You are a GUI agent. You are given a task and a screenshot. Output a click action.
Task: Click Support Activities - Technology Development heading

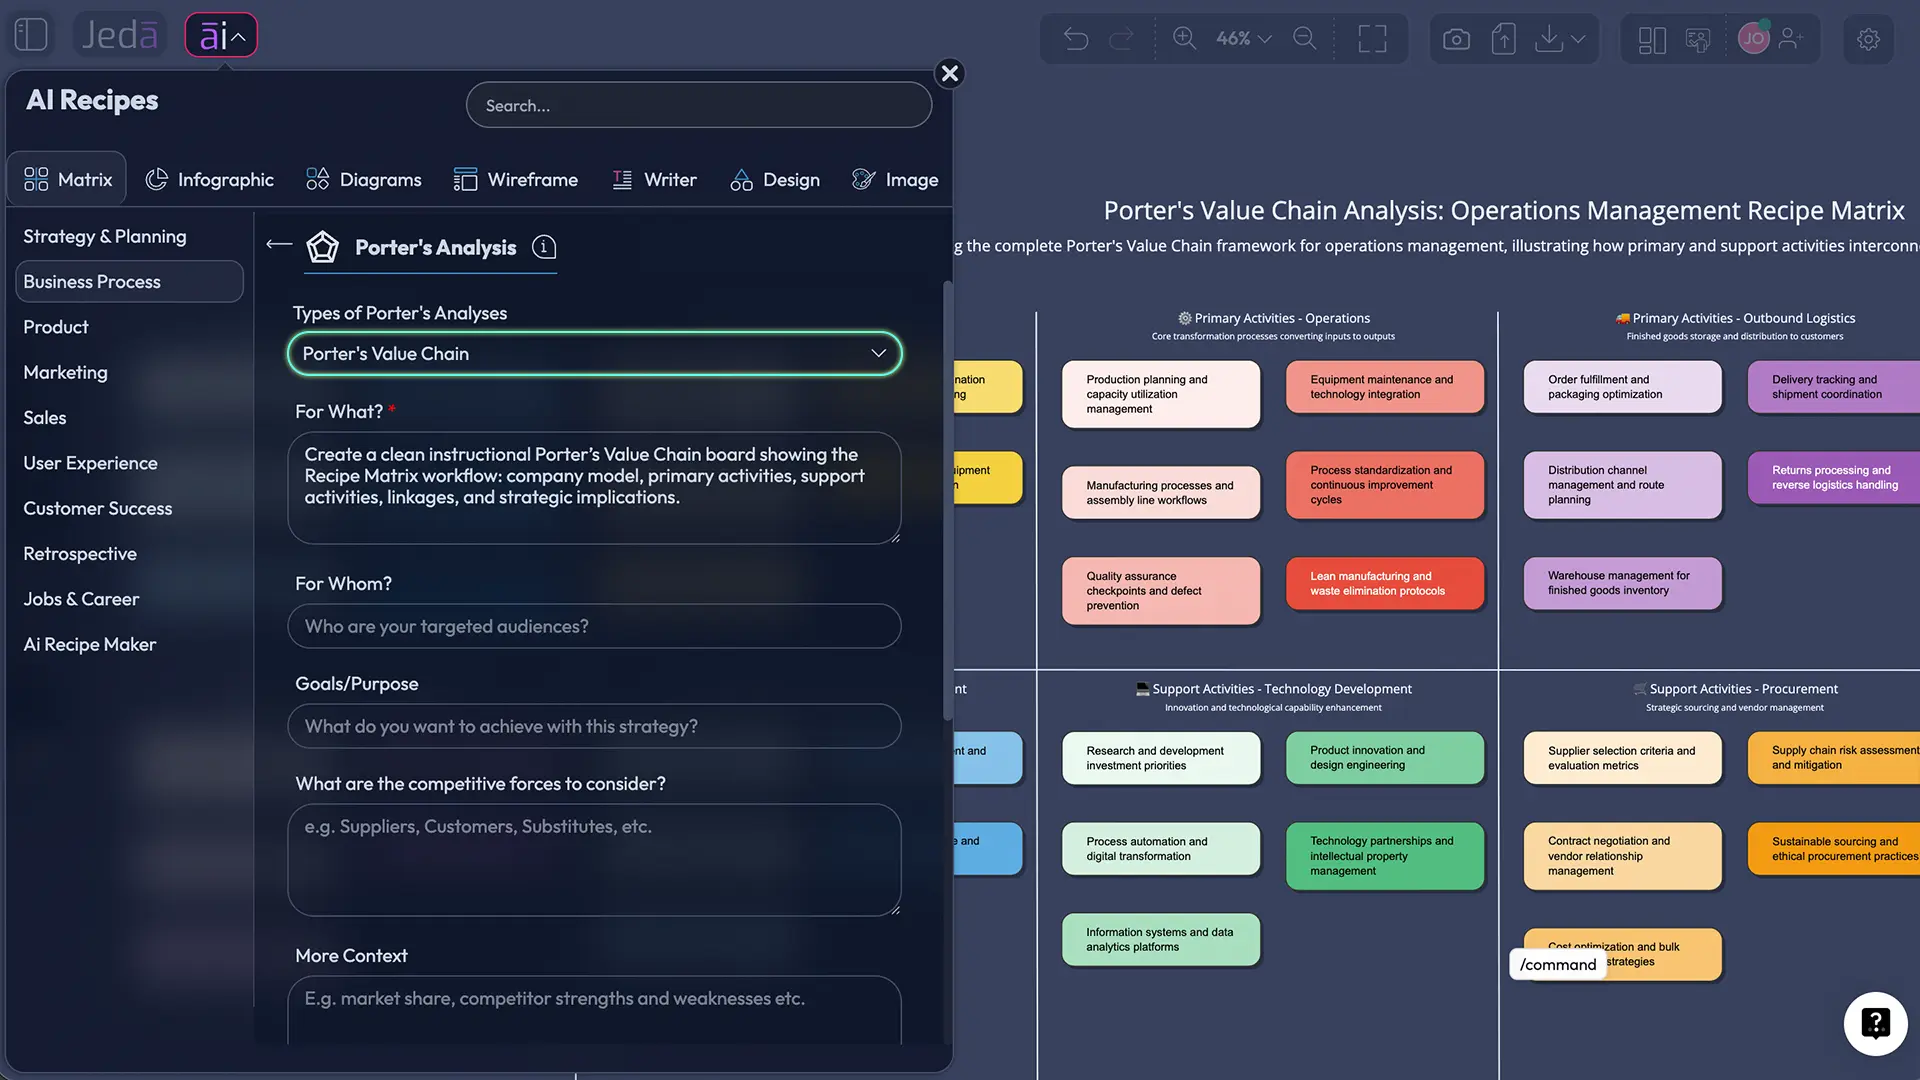pyautogui.click(x=1273, y=689)
